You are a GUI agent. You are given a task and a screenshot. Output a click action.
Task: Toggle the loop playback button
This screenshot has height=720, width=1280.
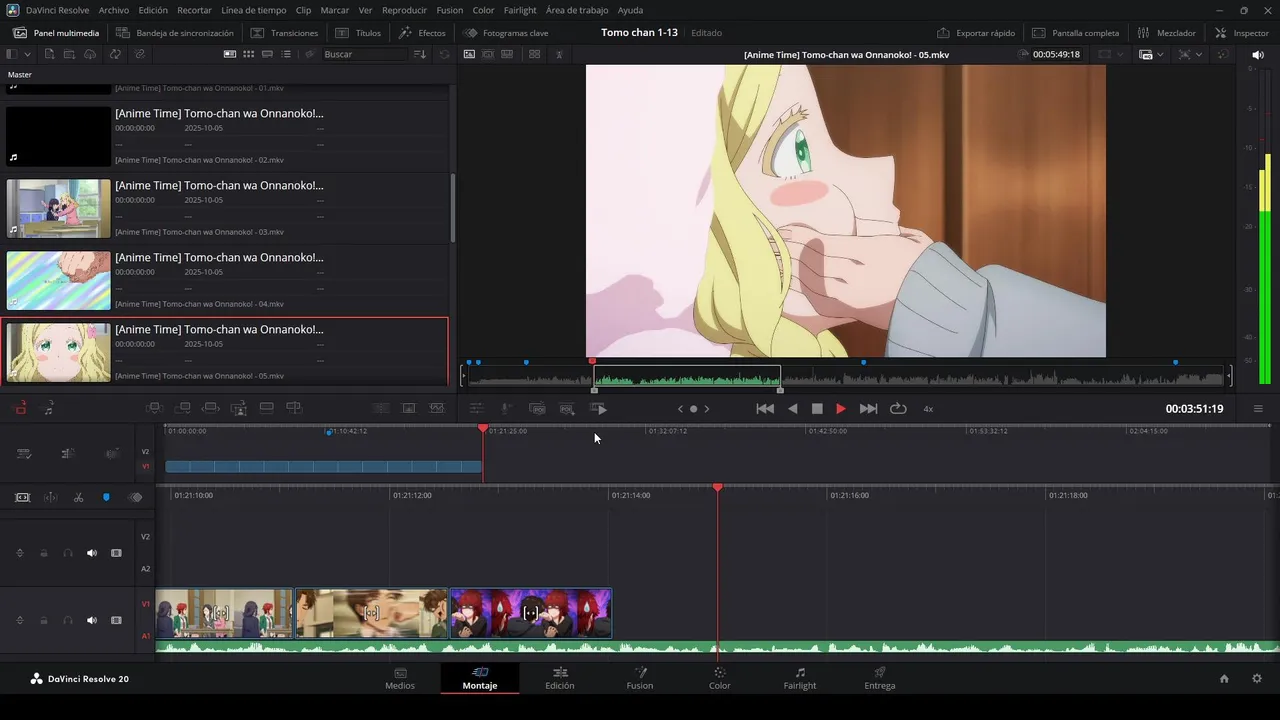898,408
